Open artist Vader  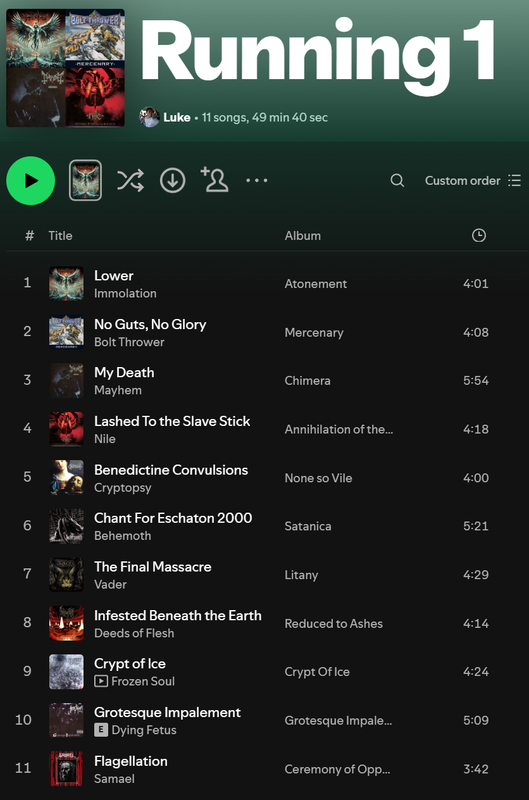pyautogui.click(x=110, y=585)
